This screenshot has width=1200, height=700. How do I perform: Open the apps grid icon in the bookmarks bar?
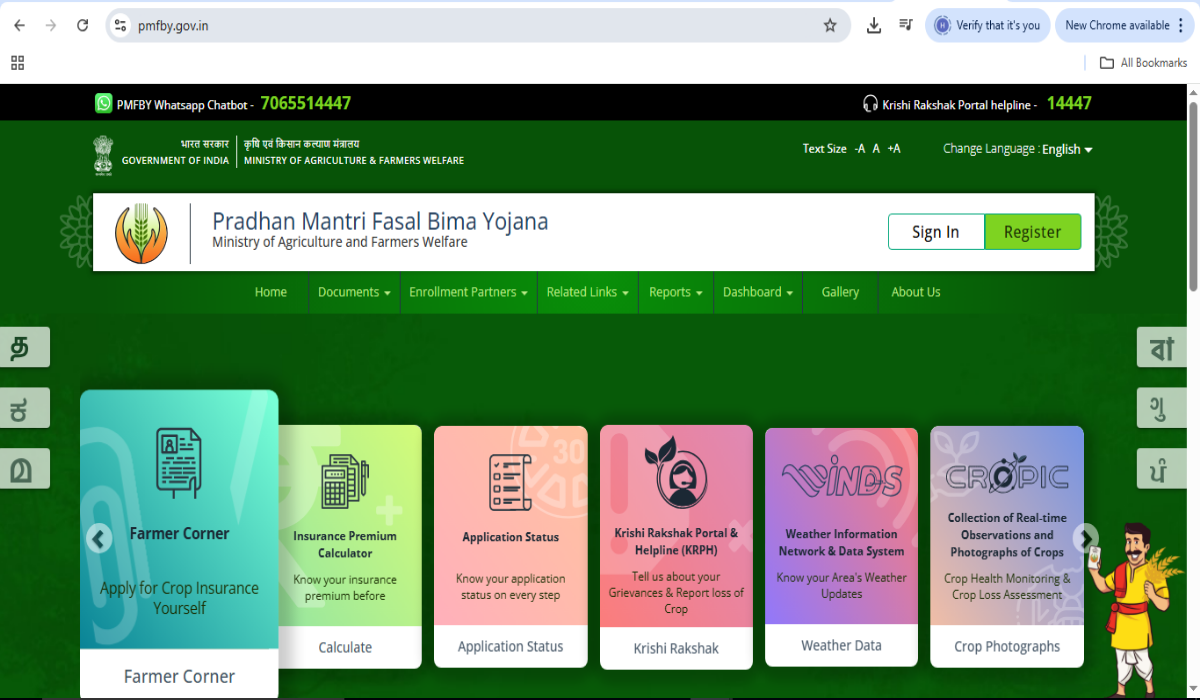coord(17,63)
